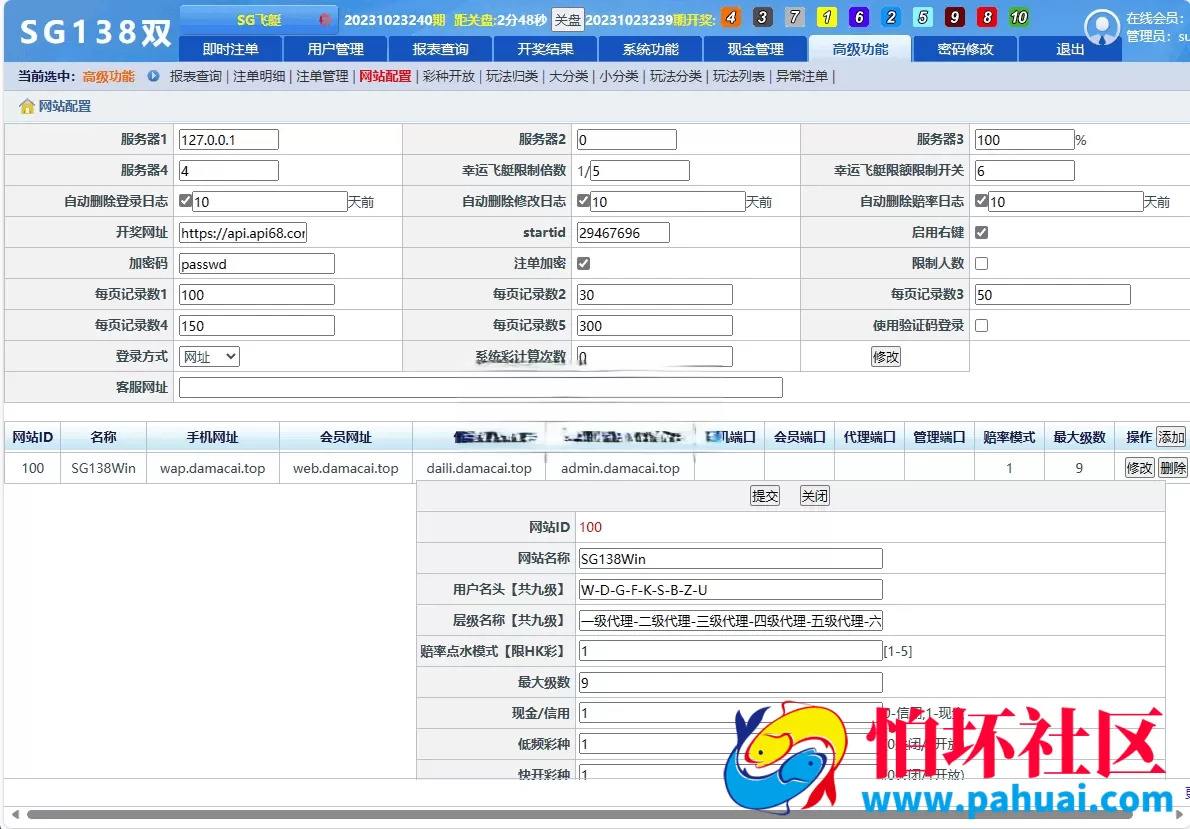Click admin.damacai.top table cell
Image resolution: width=1190 pixels, height=829 pixels.
click(620, 468)
